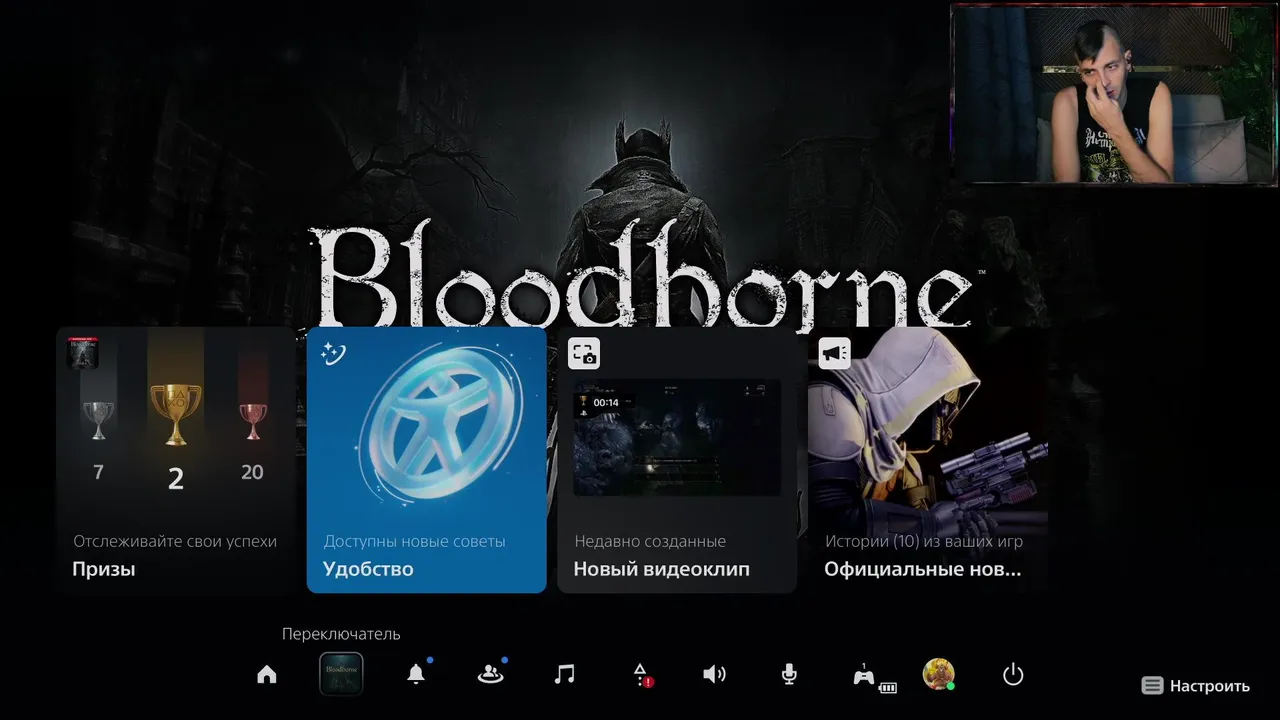Click the Переключатель label
The width and height of the screenshot is (1280, 720).
click(341, 634)
